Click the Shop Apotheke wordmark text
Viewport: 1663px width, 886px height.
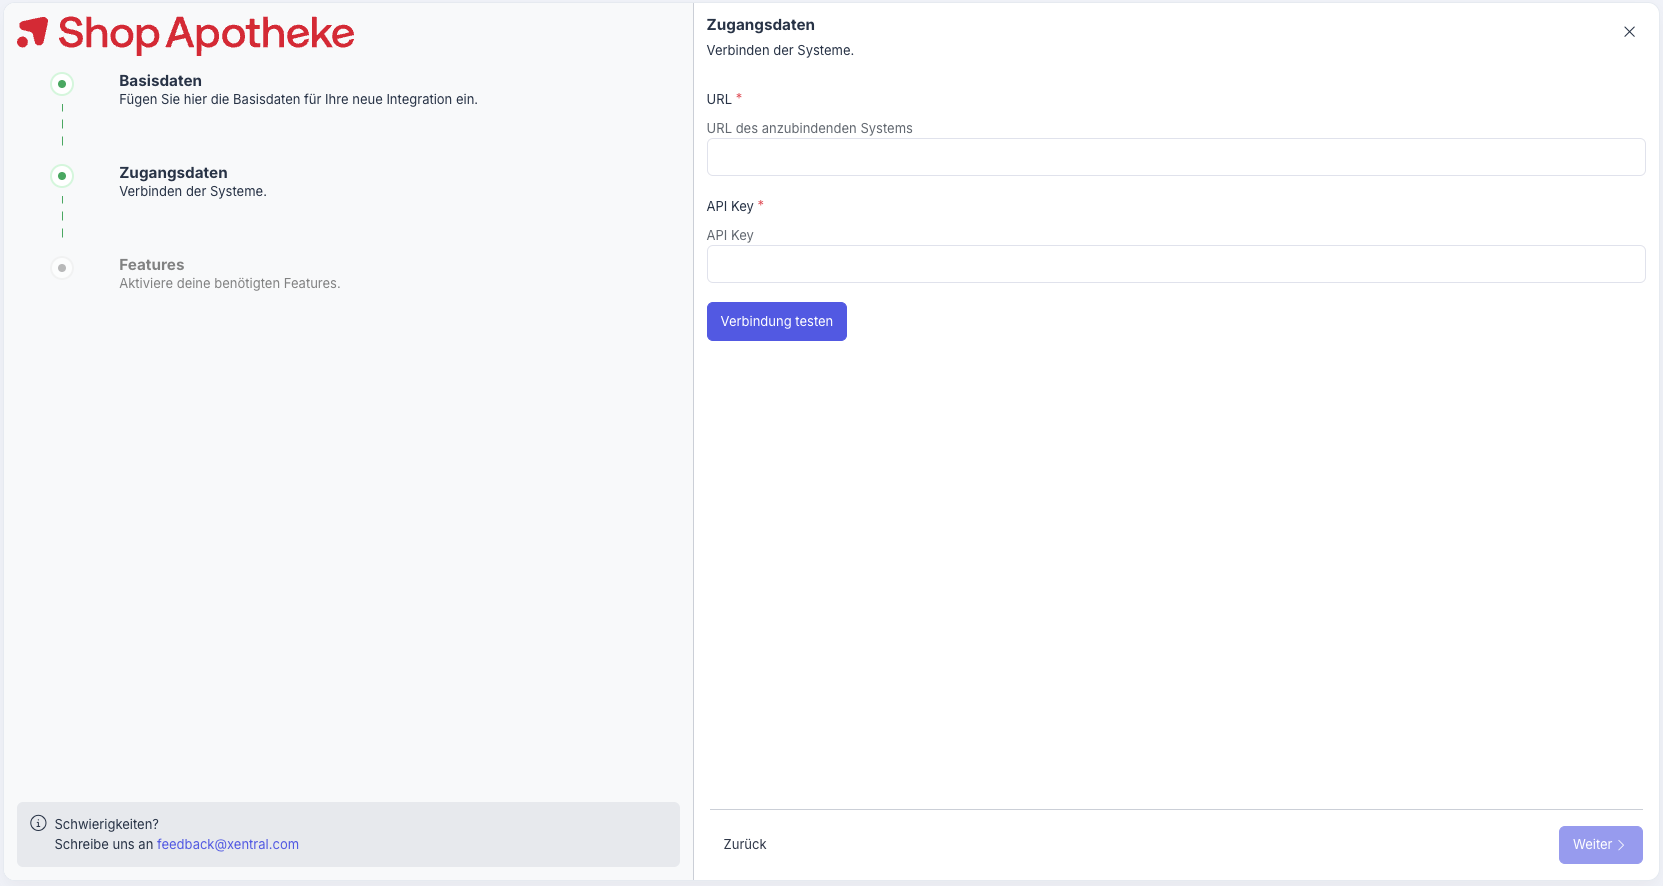coord(206,34)
